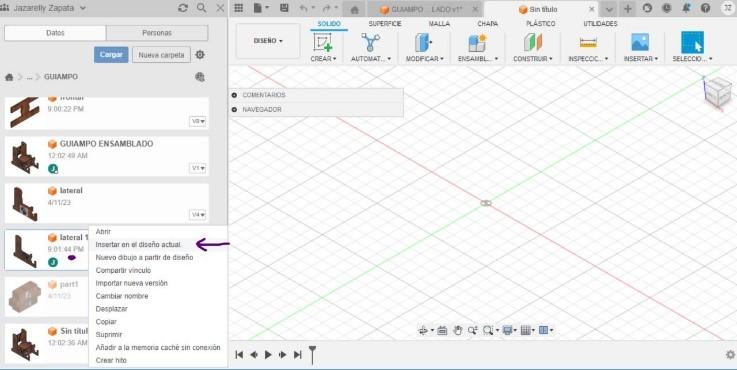
Task: Choose Cambiar nombre in context menu
Action: [x=122, y=296]
